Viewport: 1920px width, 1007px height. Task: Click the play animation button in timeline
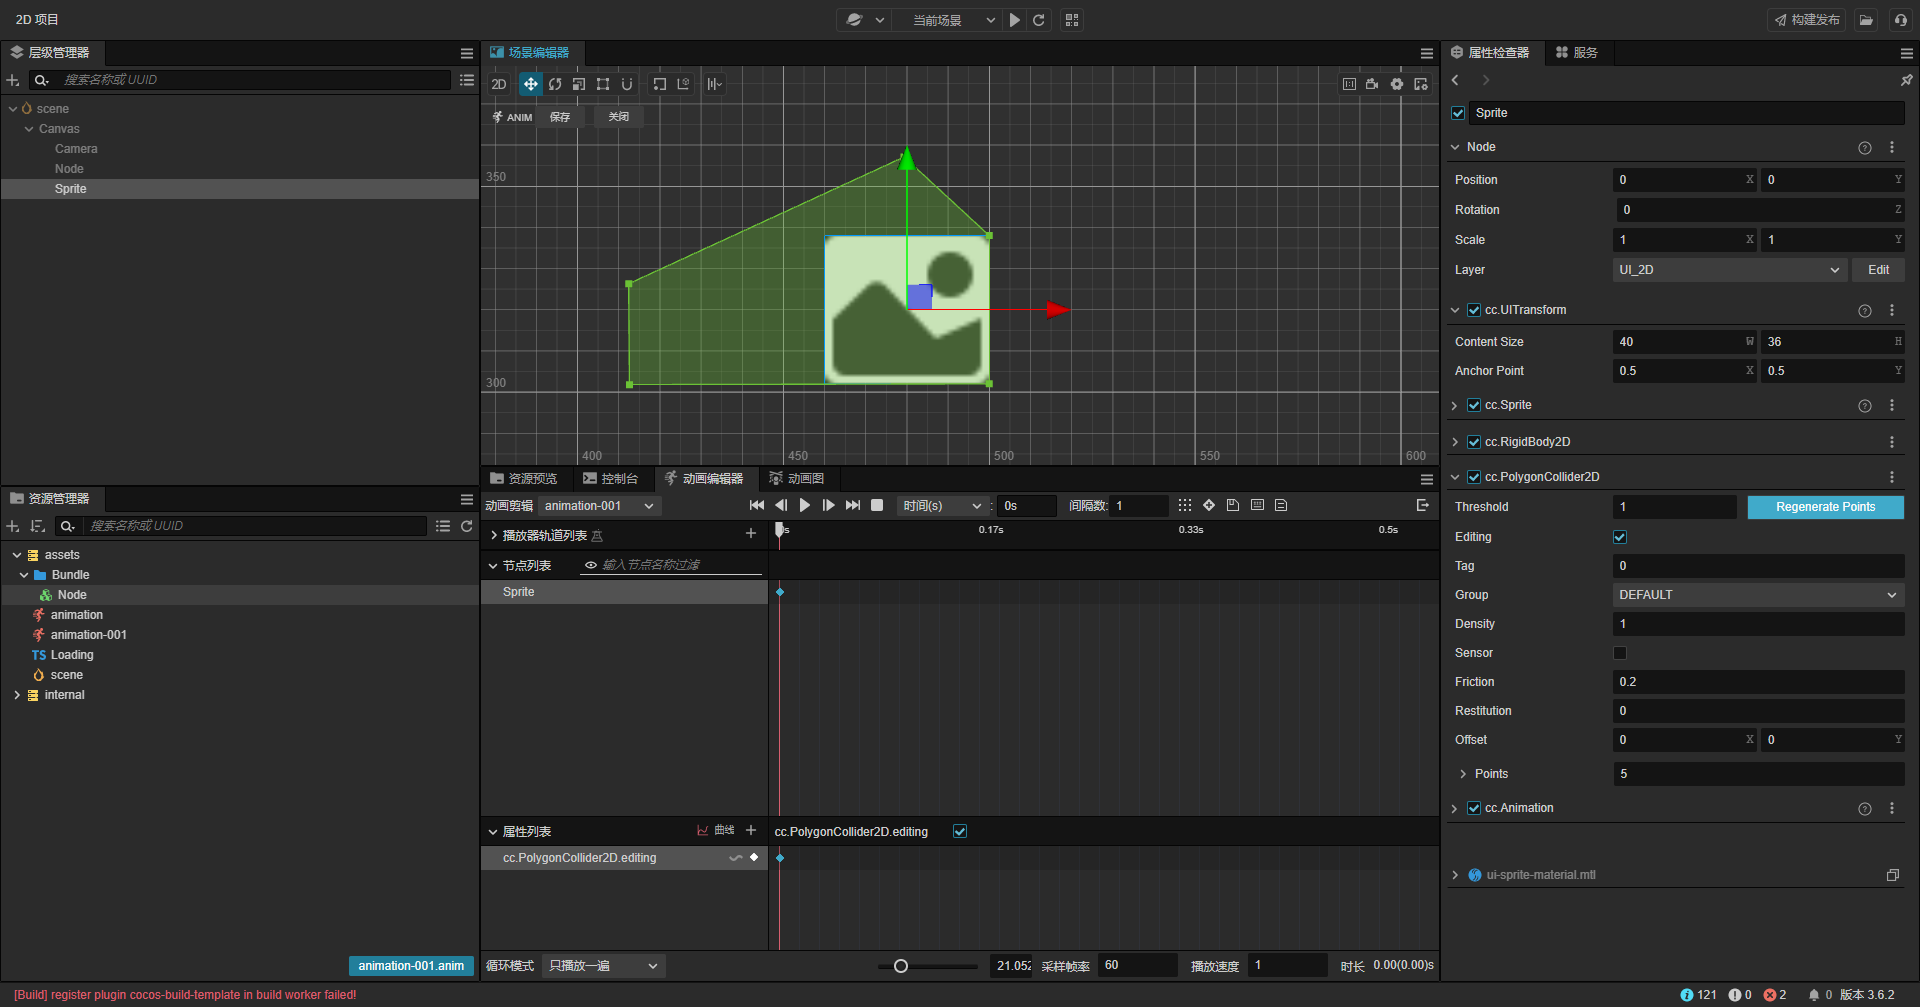tap(805, 506)
